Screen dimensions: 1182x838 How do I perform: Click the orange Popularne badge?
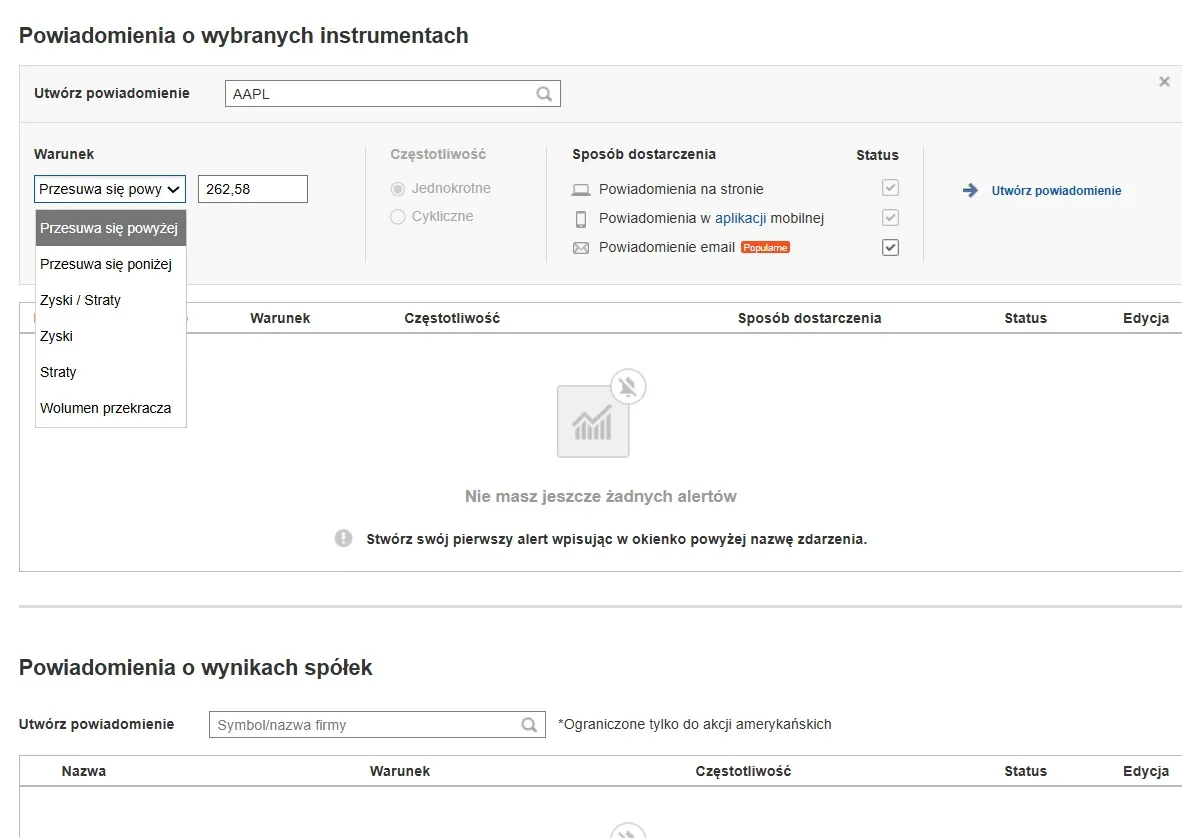pos(765,246)
